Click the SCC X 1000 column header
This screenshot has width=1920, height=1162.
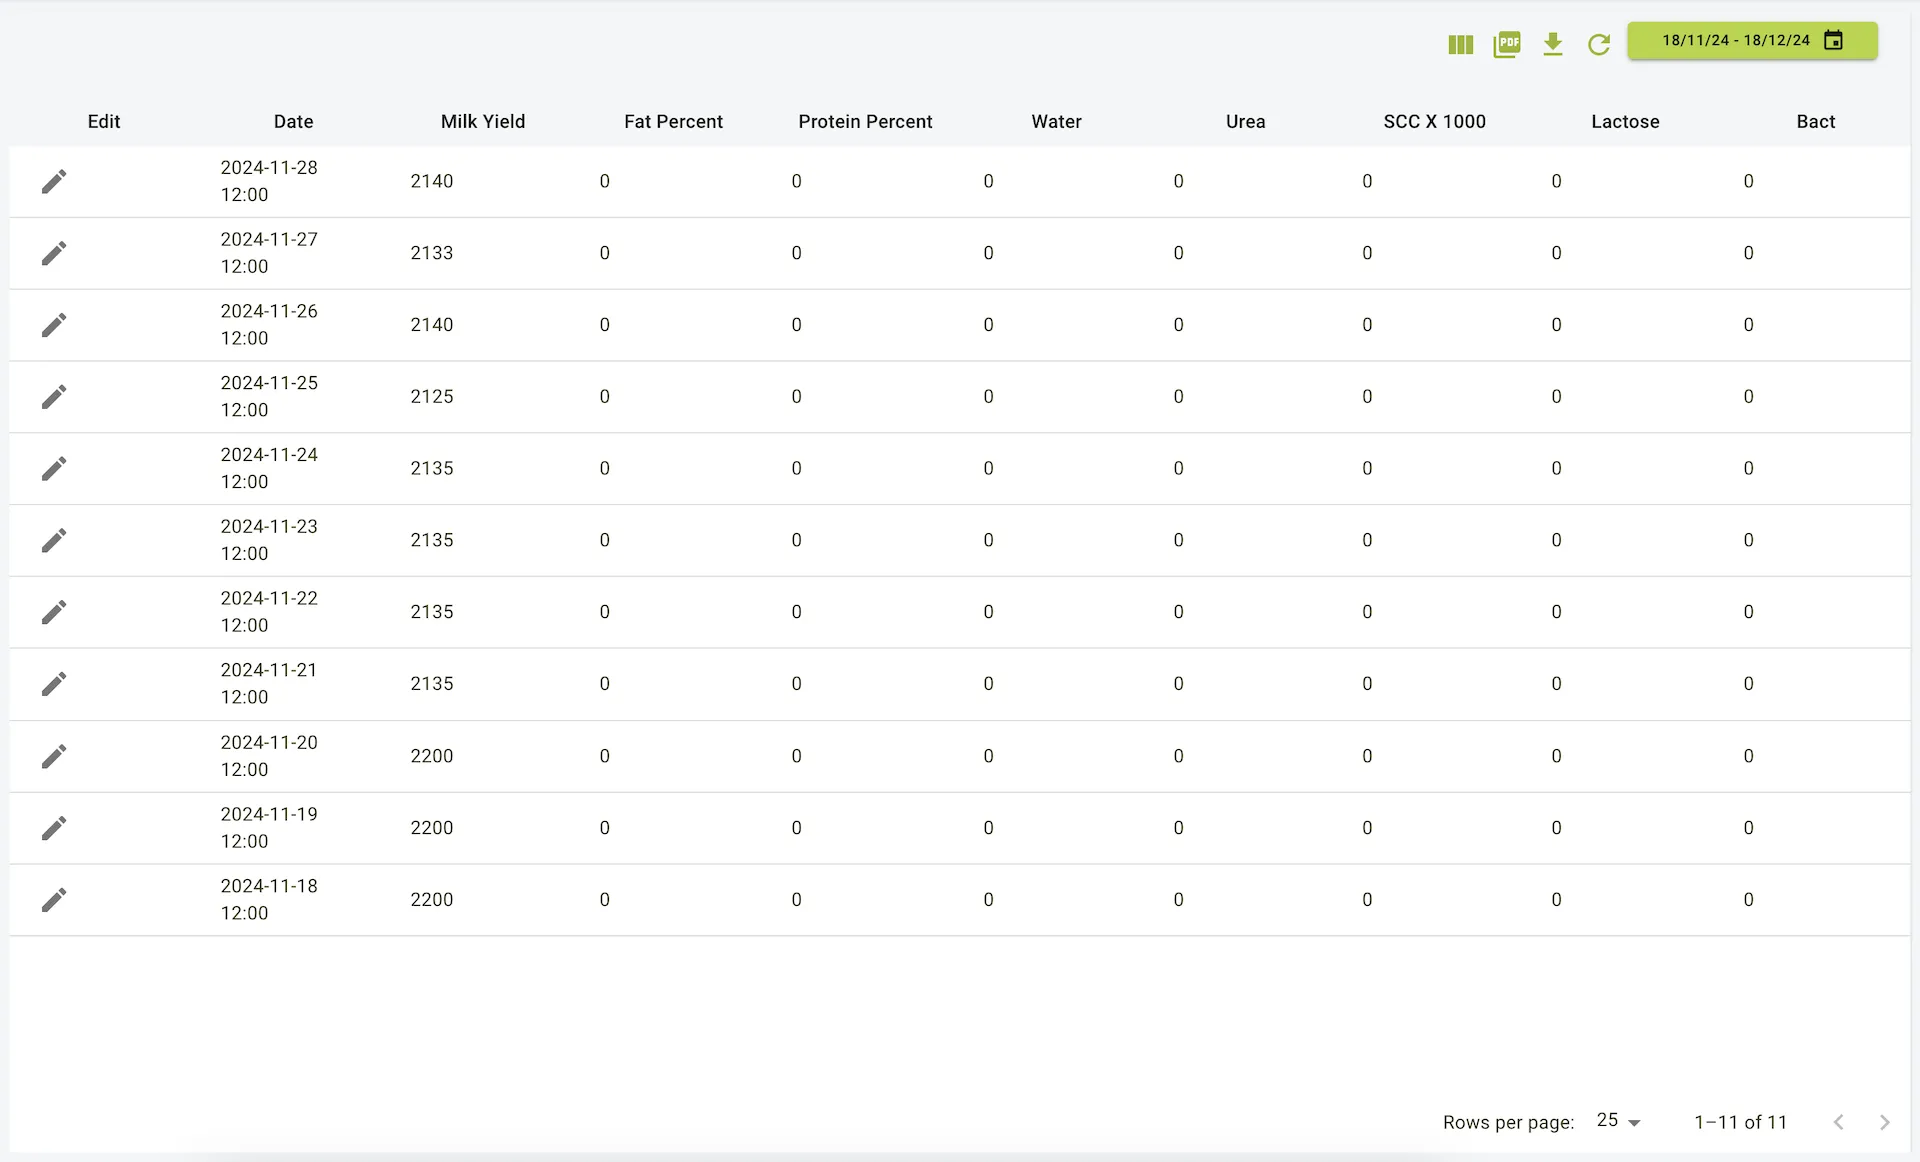point(1434,121)
